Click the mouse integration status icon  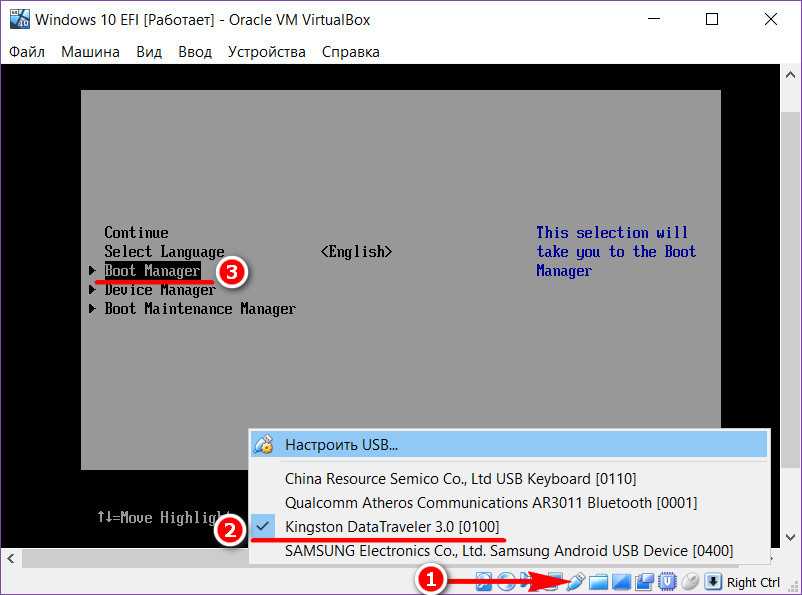pyautogui.click(x=690, y=582)
